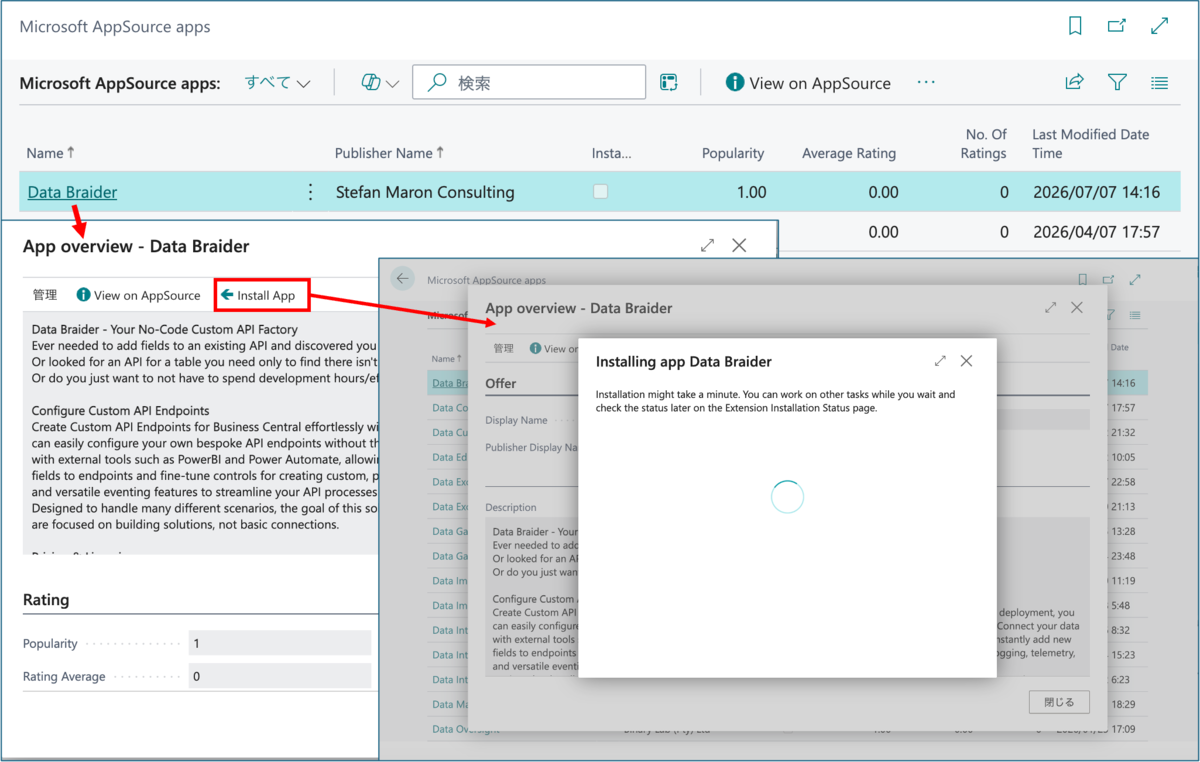Collapse the Offer section in inset window

(501, 383)
